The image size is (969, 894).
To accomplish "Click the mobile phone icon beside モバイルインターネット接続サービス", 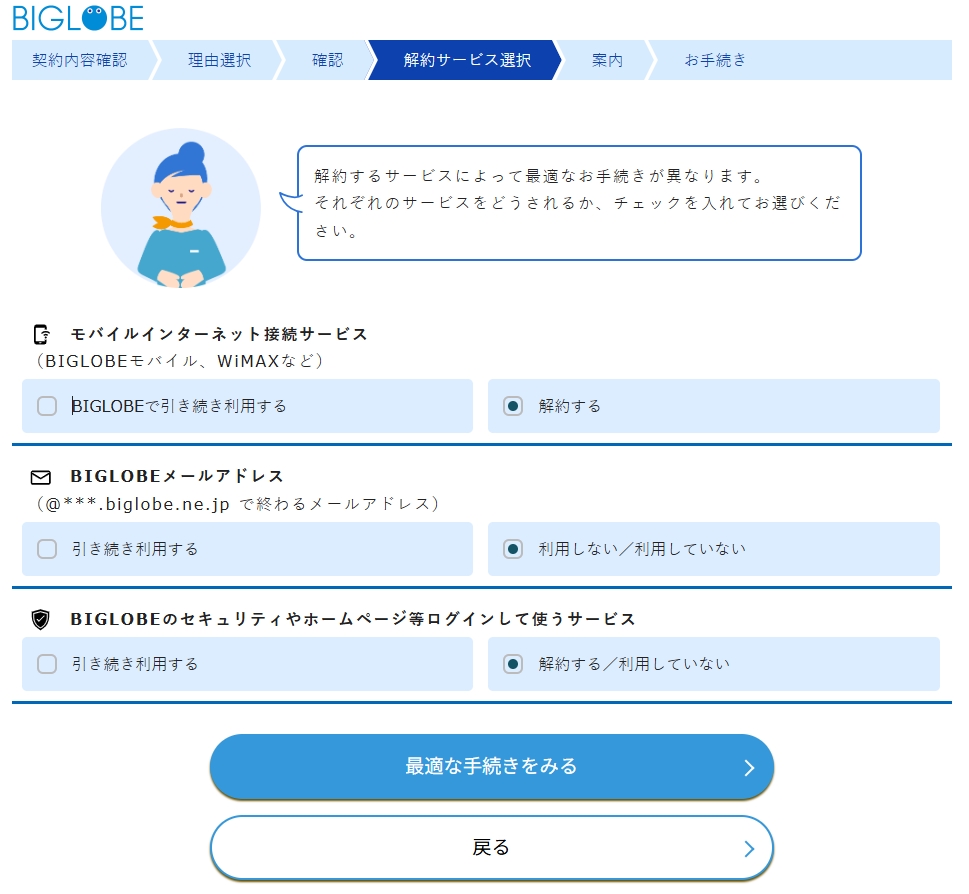I will pyautogui.click(x=41, y=334).
